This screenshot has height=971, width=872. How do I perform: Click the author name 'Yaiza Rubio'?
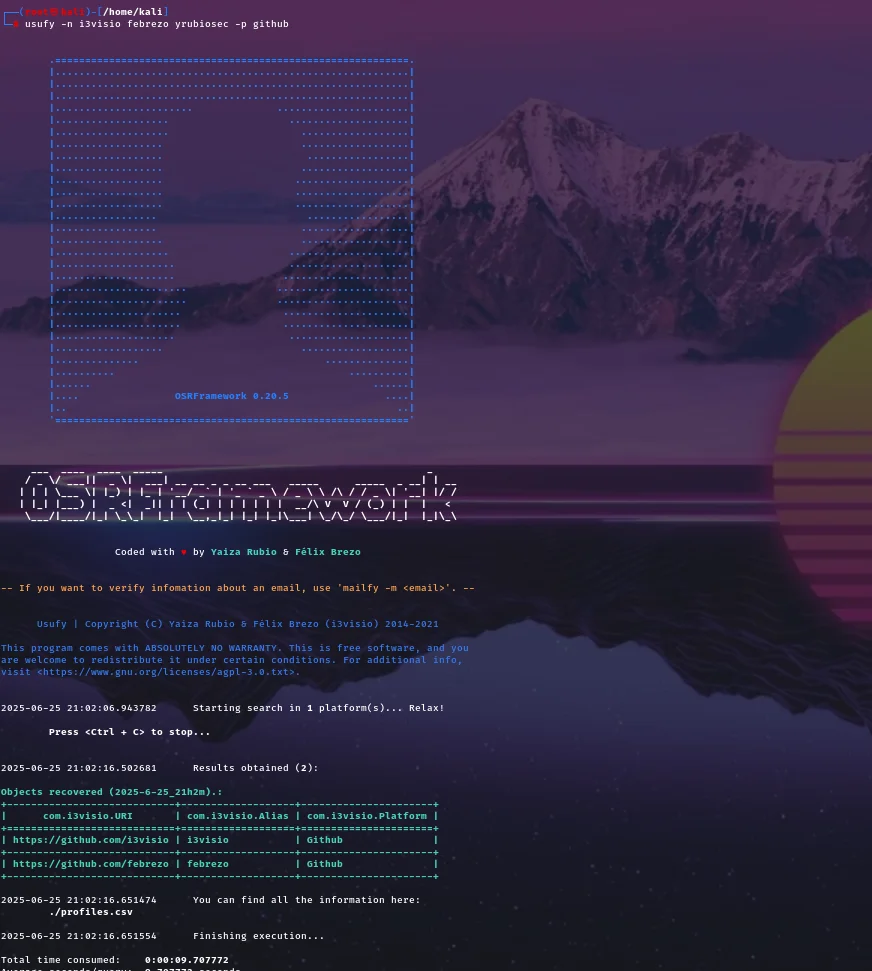(x=243, y=552)
